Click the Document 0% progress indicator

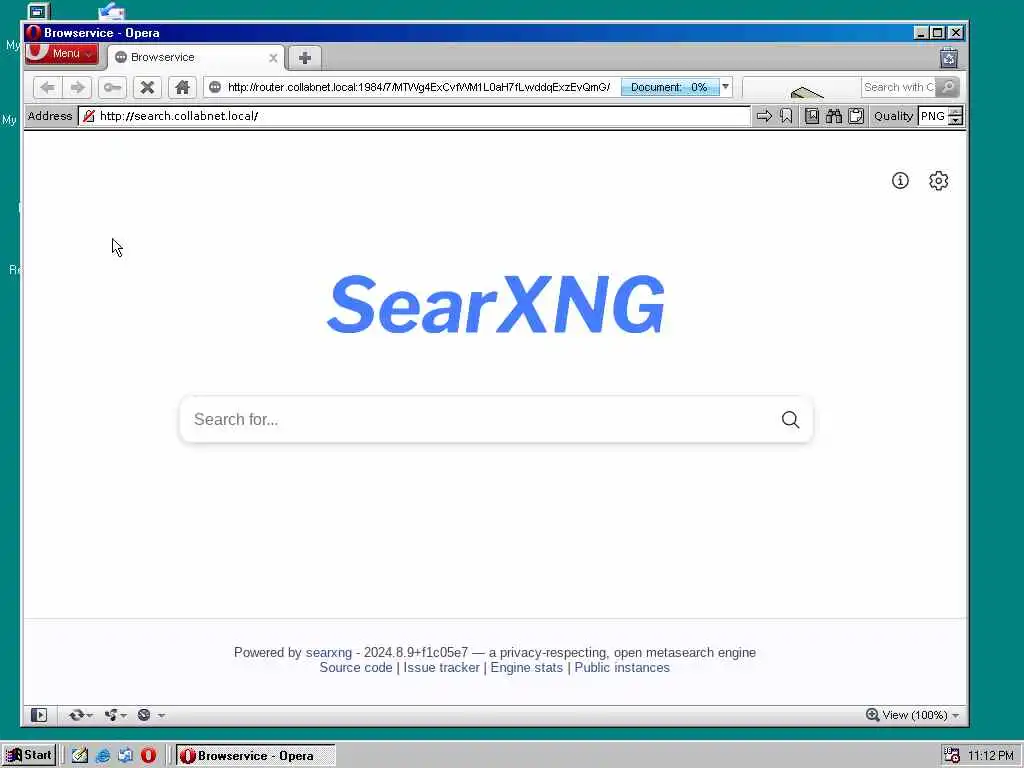669,88
